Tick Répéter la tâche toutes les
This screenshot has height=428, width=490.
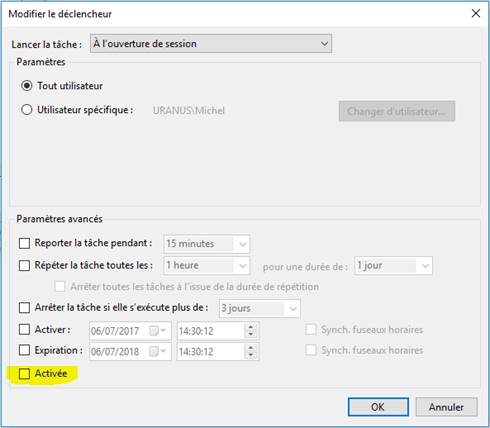[24, 266]
